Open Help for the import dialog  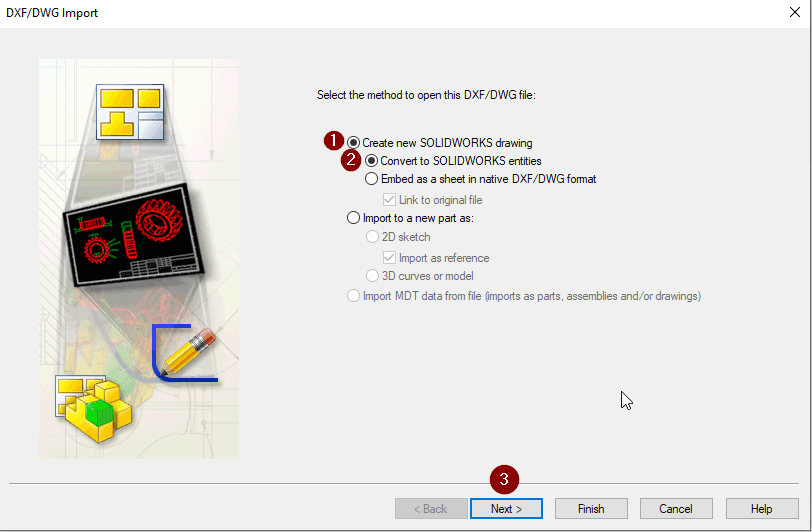762,509
